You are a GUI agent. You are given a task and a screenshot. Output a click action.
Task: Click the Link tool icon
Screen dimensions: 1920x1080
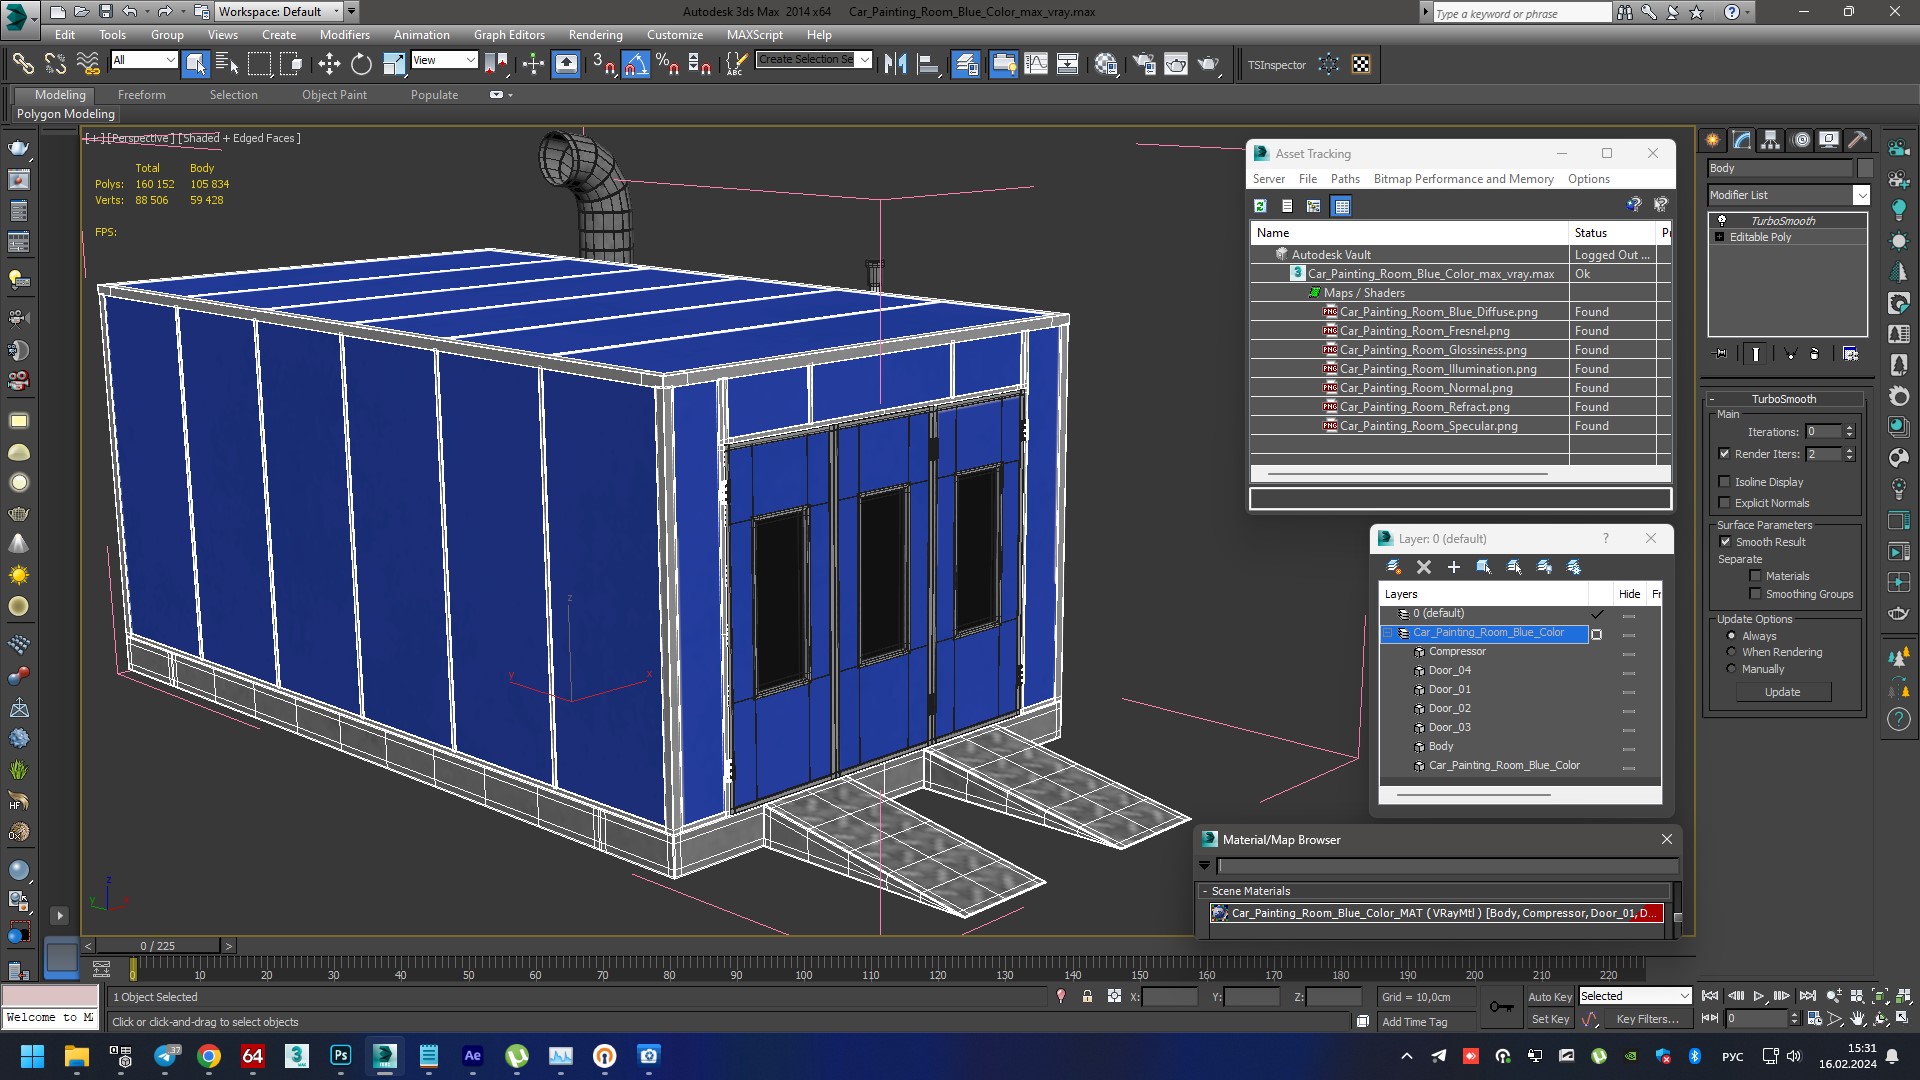[22, 64]
